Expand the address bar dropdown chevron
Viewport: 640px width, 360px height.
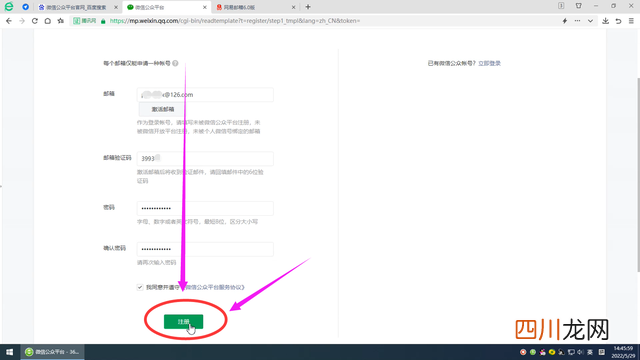coord(590,21)
